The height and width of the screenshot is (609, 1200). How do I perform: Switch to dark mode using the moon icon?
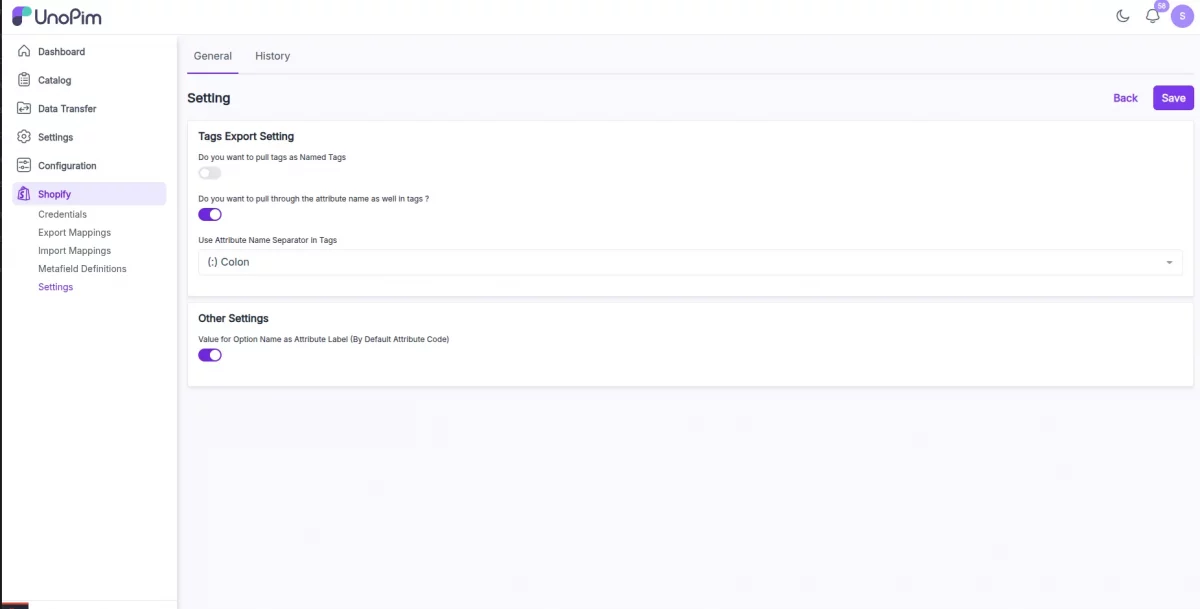point(1122,16)
